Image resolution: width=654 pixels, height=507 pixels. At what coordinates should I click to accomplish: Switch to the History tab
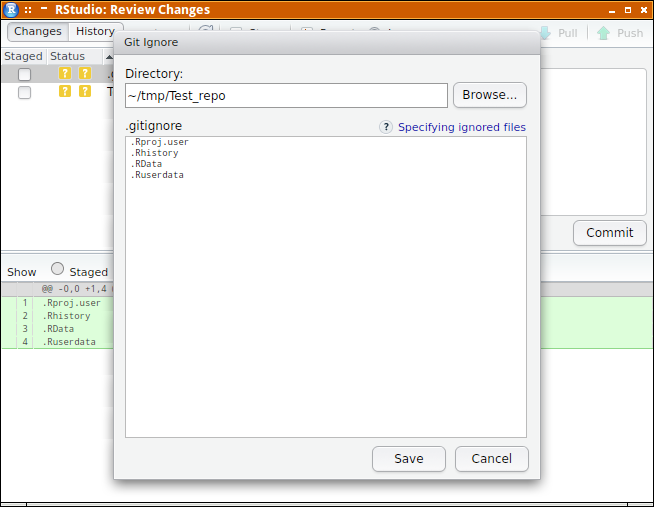point(95,31)
